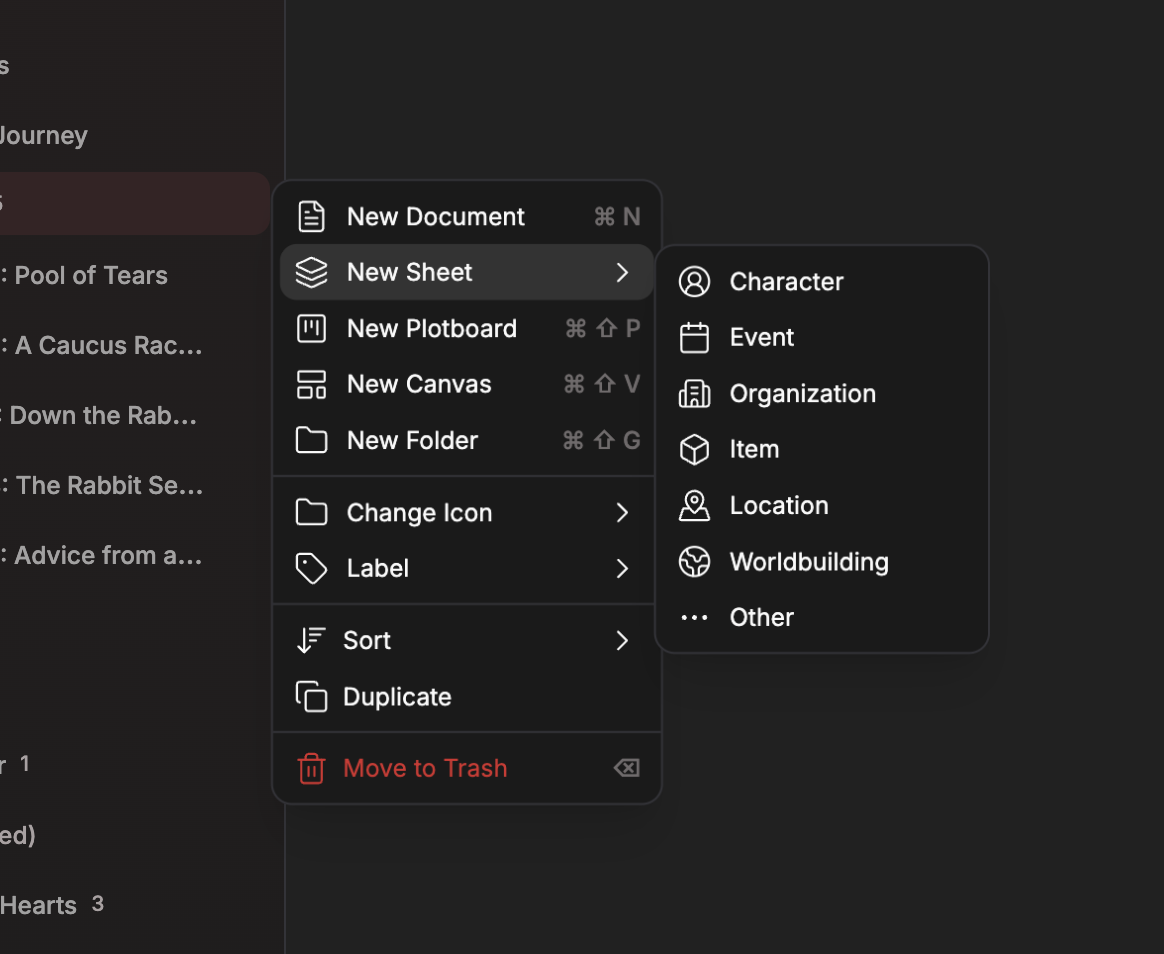Select the Character person icon
Screen dimensions: 1164x954
(695, 281)
